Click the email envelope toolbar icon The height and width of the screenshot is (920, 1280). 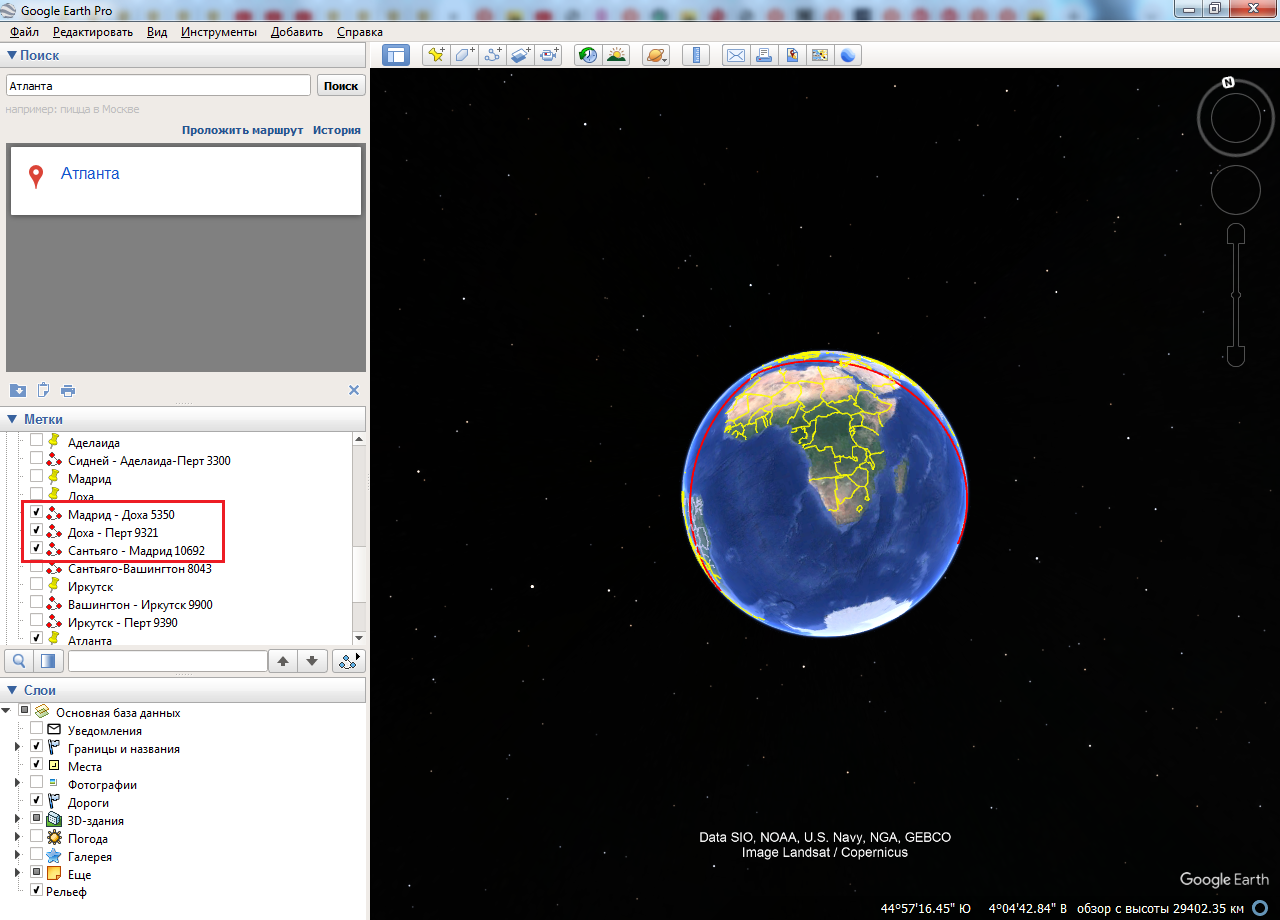pyautogui.click(x=736, y=55)
